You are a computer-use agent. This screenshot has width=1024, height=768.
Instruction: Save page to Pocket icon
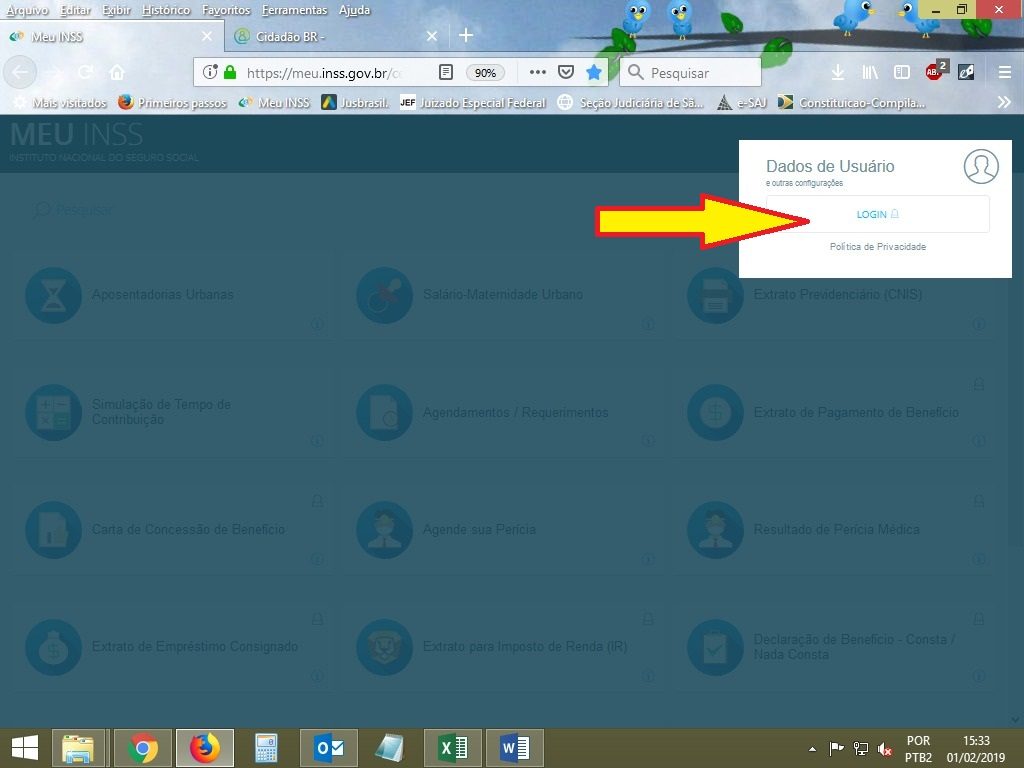click(566, 72)
